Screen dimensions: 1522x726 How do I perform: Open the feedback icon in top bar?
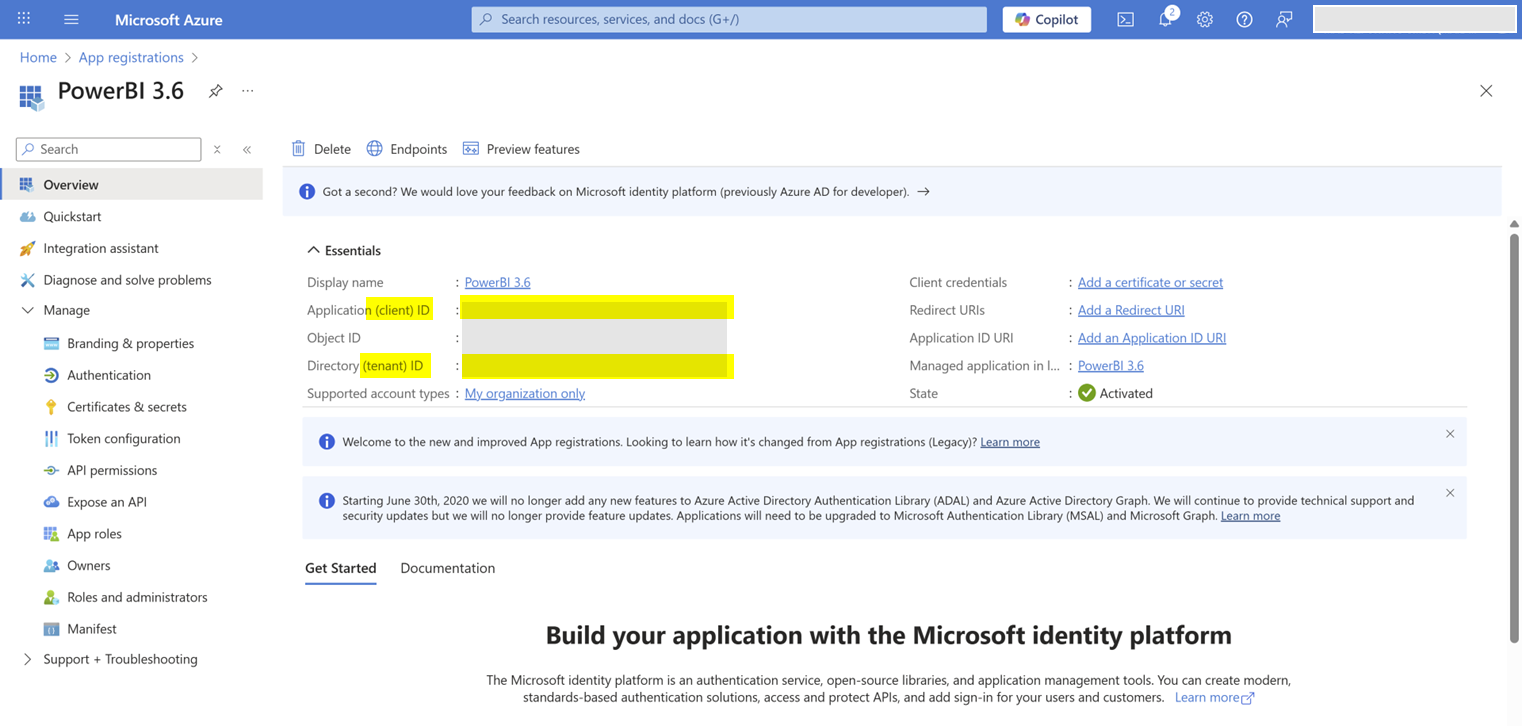point(1284,19)
